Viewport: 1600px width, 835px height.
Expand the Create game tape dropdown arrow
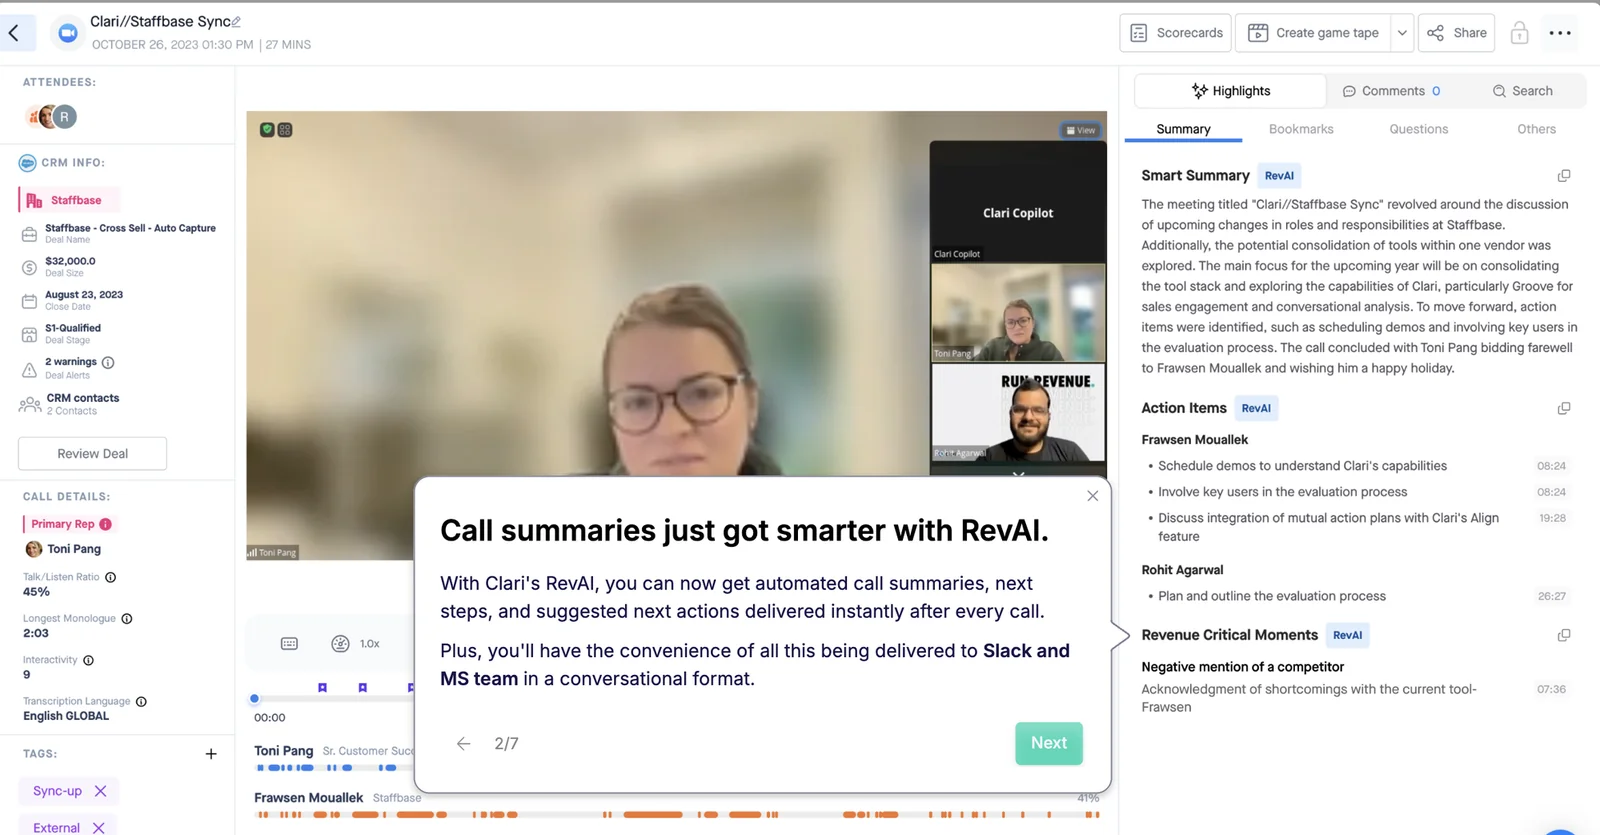[x=1402, y=33]
